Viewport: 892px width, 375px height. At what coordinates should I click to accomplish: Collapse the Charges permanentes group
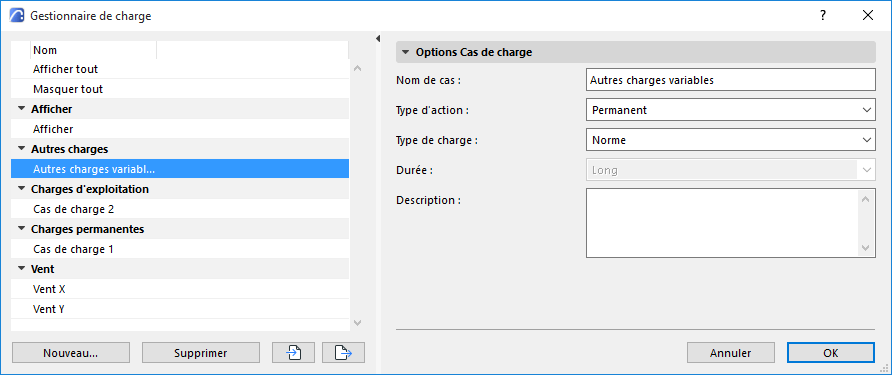tap(22, 229)
